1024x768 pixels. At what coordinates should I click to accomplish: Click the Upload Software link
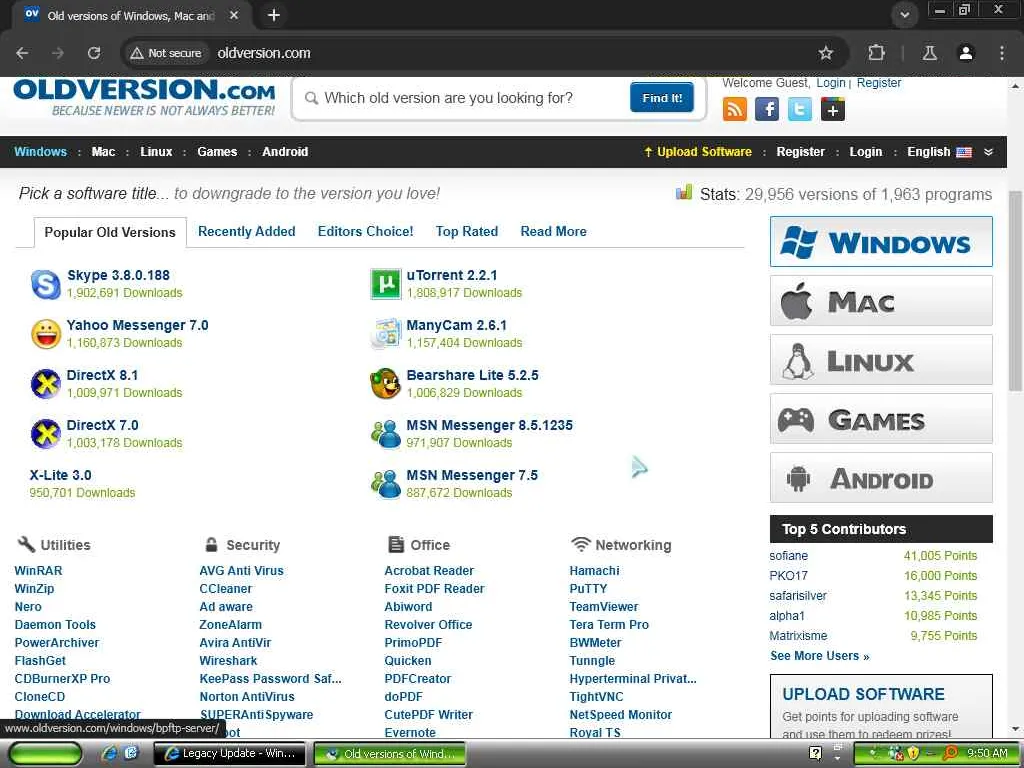click(697, 152)
